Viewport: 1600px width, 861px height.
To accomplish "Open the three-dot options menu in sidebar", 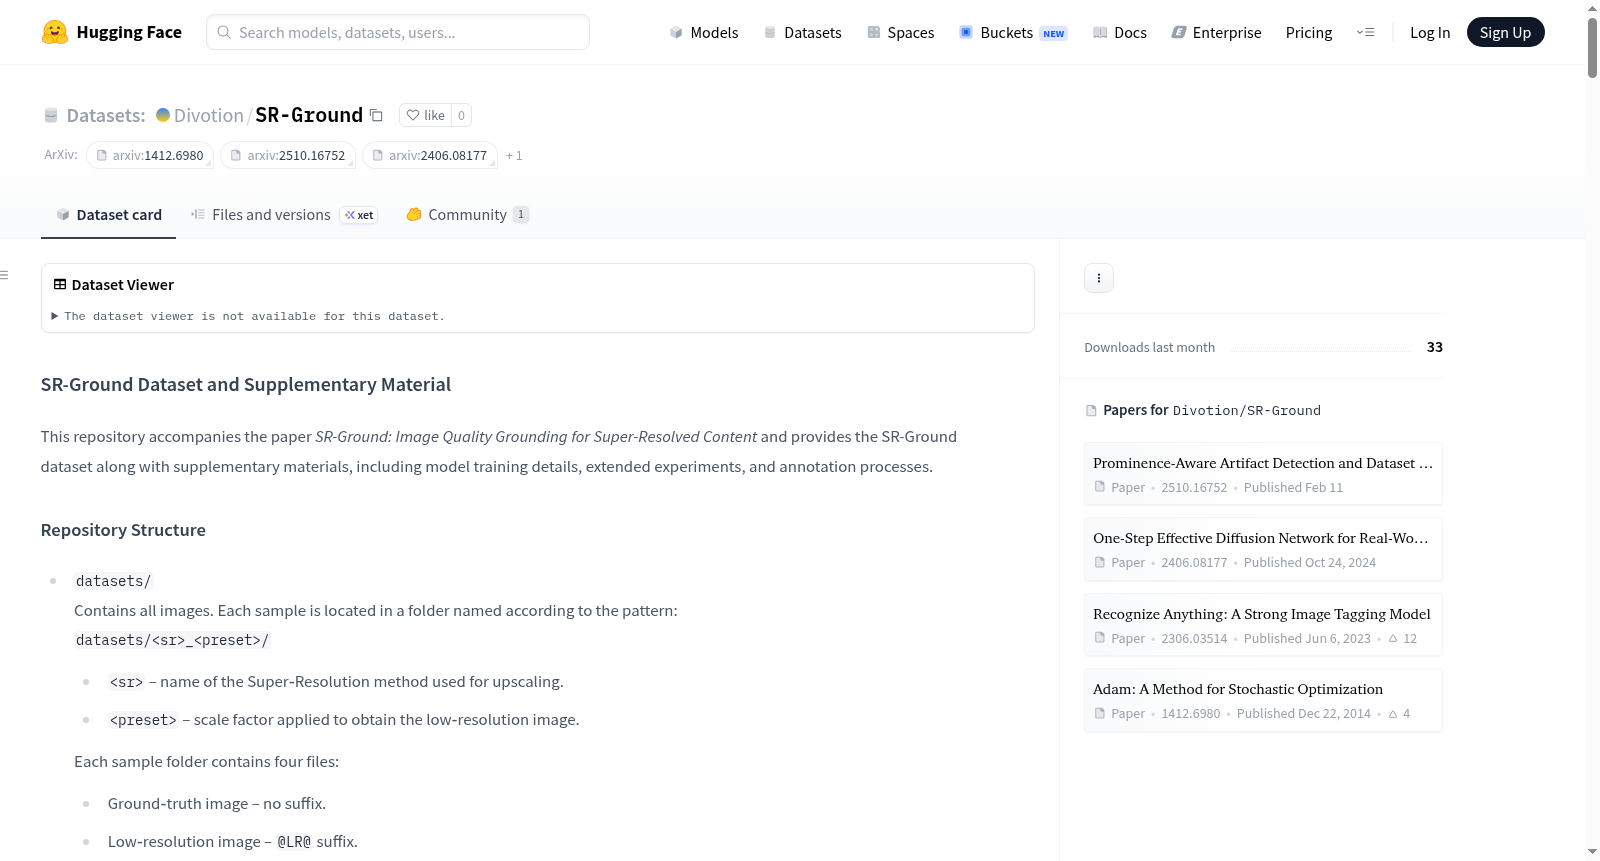I will click(x=1099, y=278).
